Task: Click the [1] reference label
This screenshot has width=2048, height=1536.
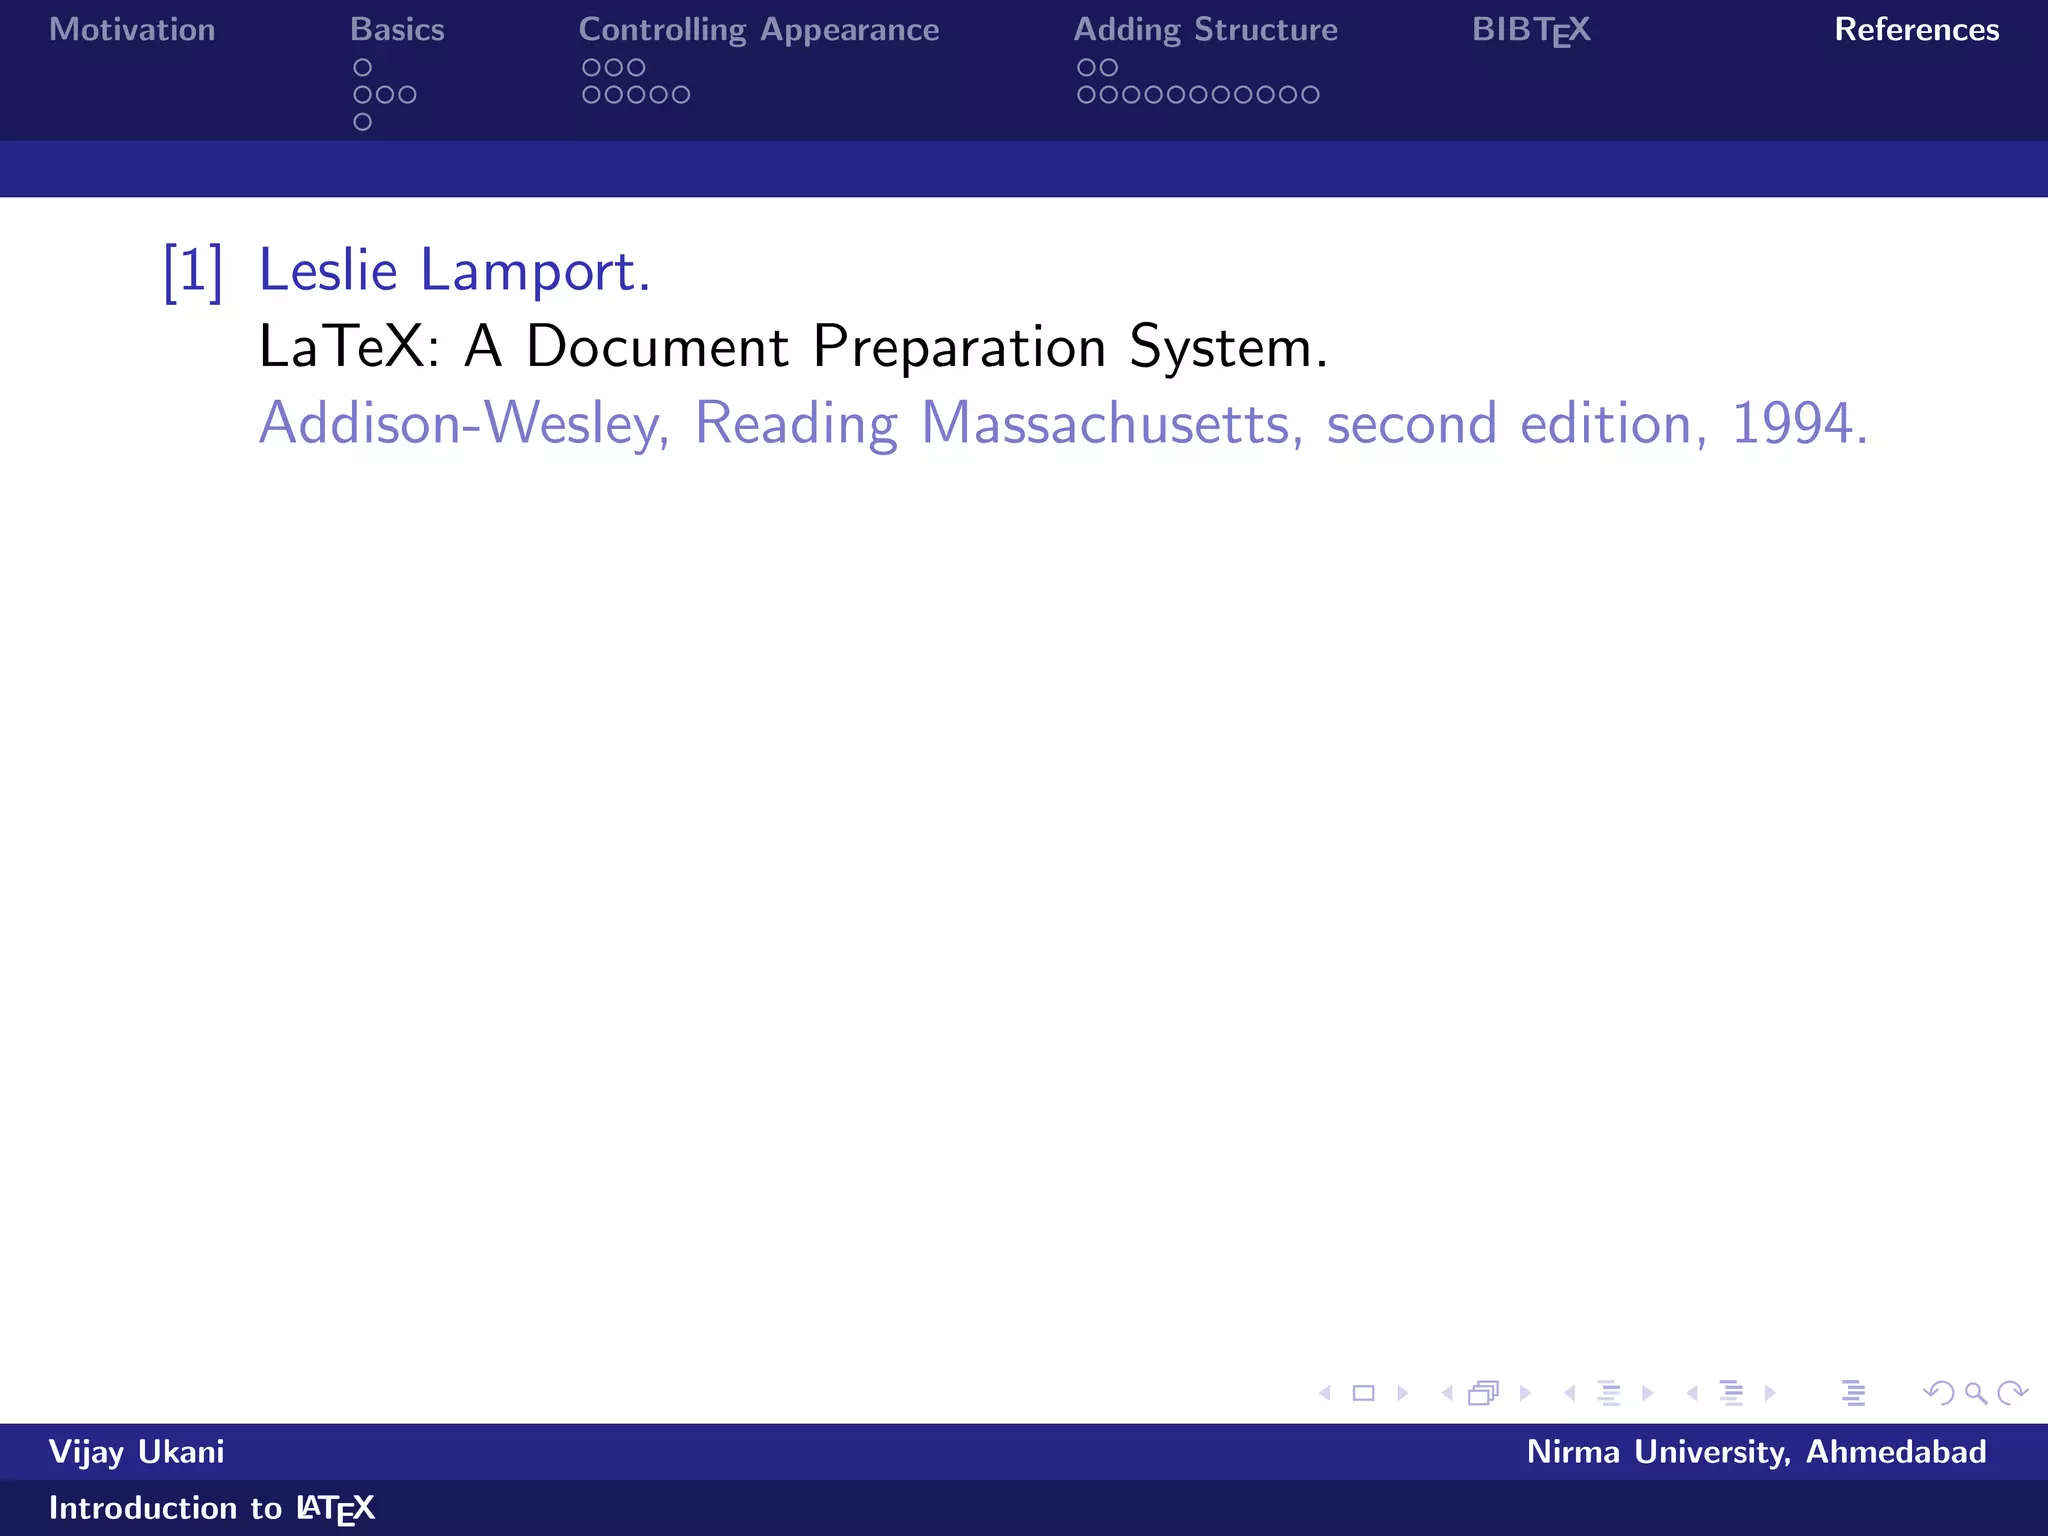Action: (x=193, y=271)
